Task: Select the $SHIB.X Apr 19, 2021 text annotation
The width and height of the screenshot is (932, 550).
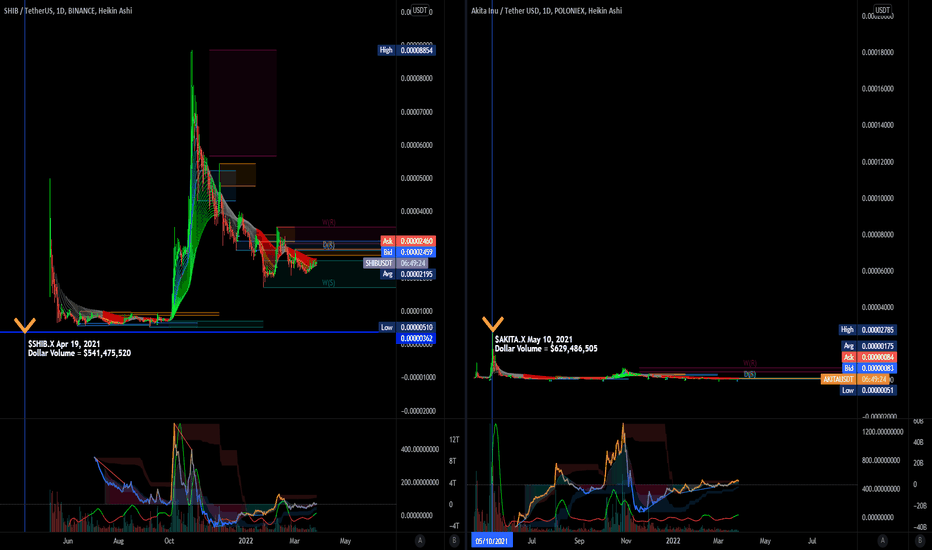Action: (x=64, y=344)
